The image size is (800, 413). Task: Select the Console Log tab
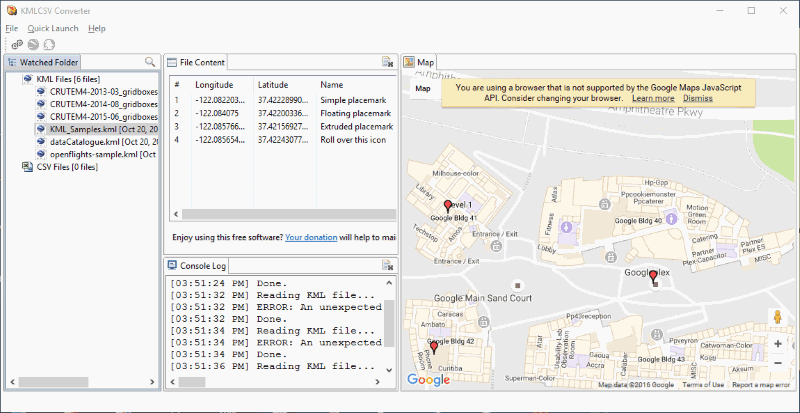click(197, 265)
